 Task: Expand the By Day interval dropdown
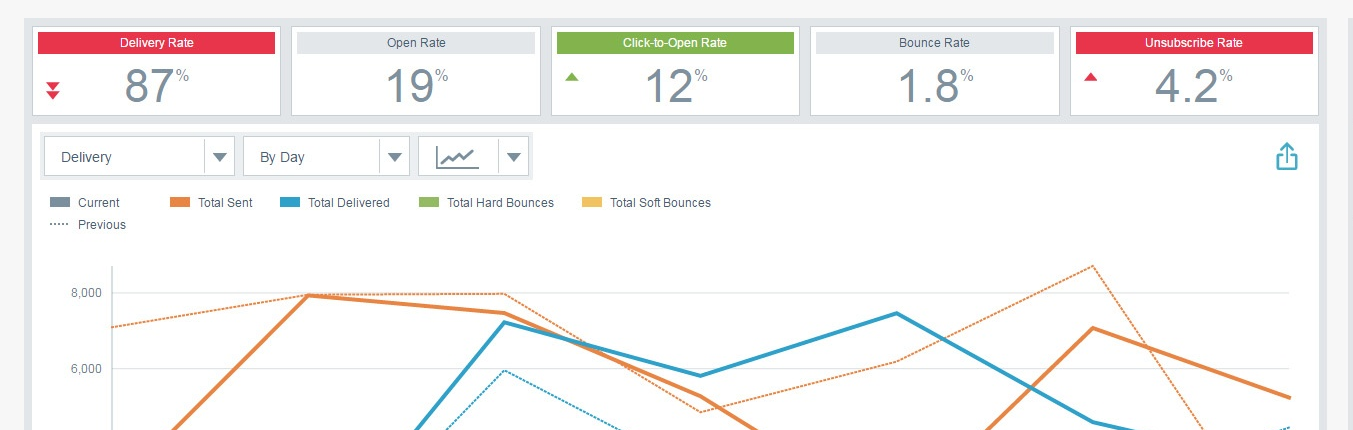coord(326,156)
